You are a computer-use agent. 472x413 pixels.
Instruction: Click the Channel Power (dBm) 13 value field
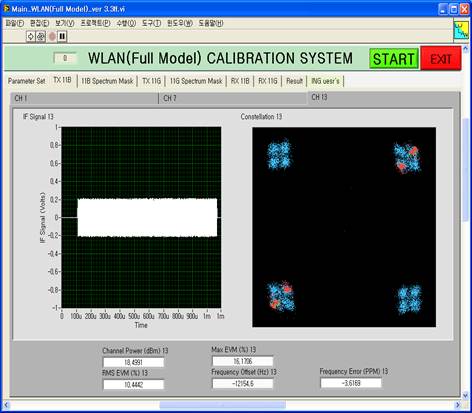[x=133, y=362]
